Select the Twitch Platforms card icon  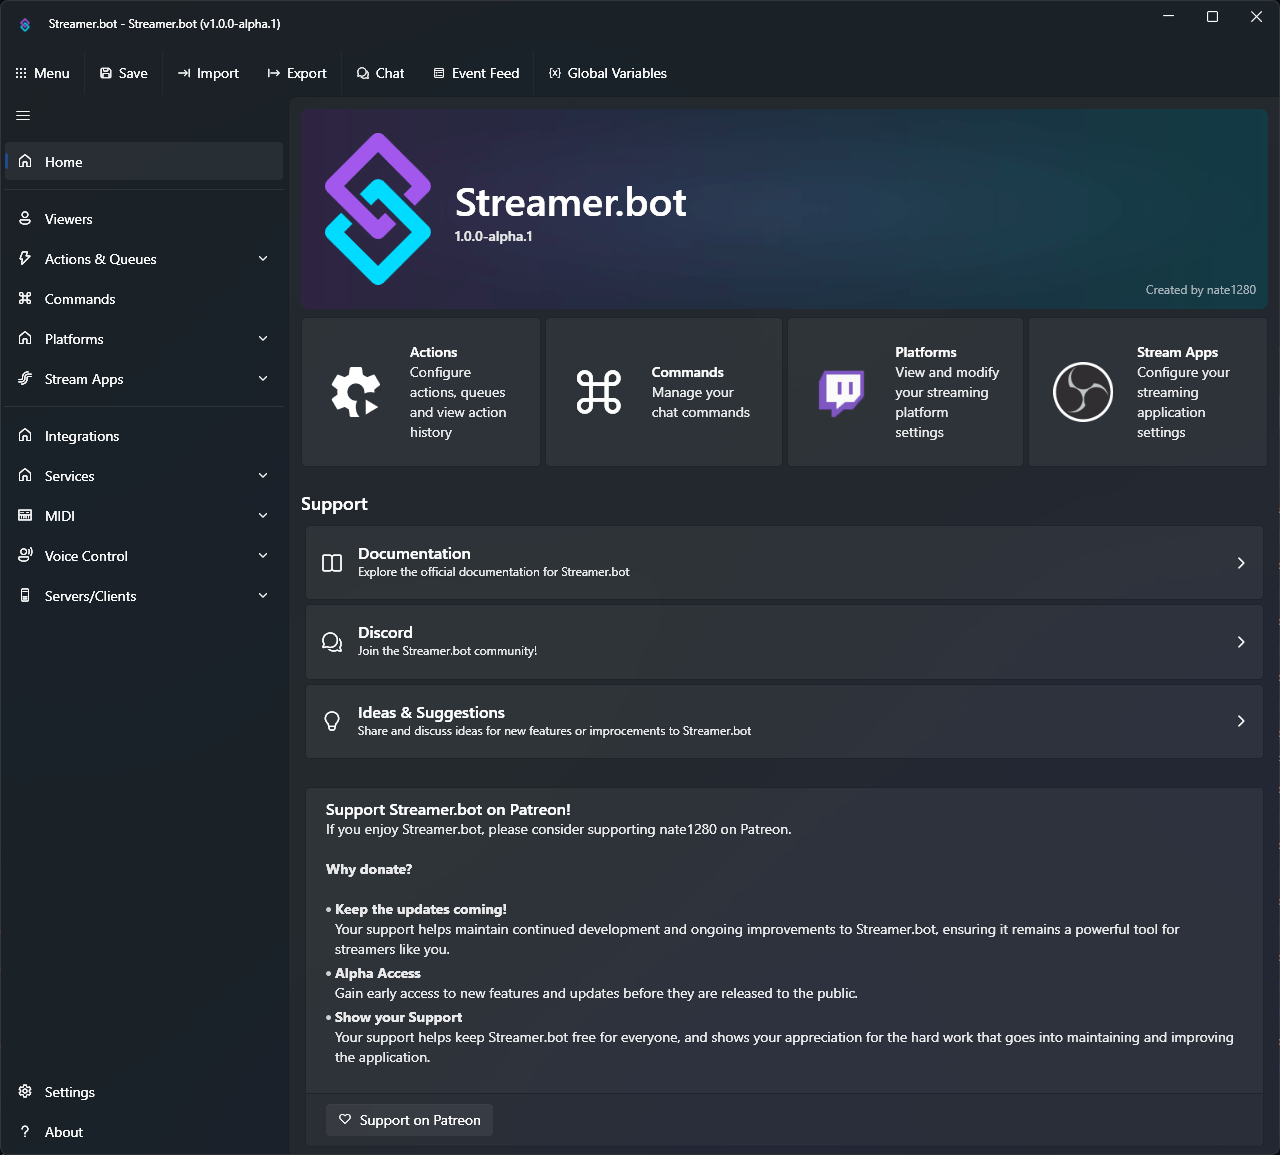841,392
